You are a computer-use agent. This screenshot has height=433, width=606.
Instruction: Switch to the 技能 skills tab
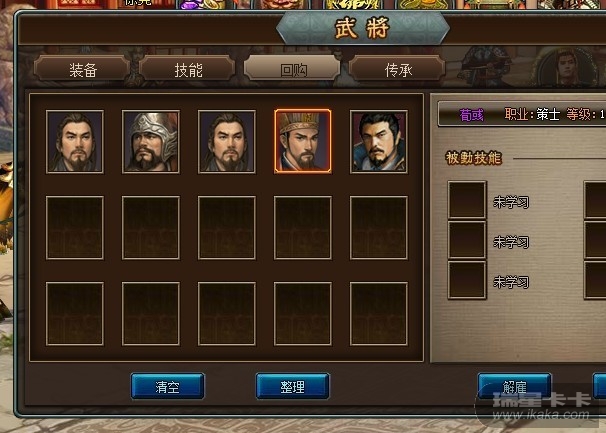[187, 69]
